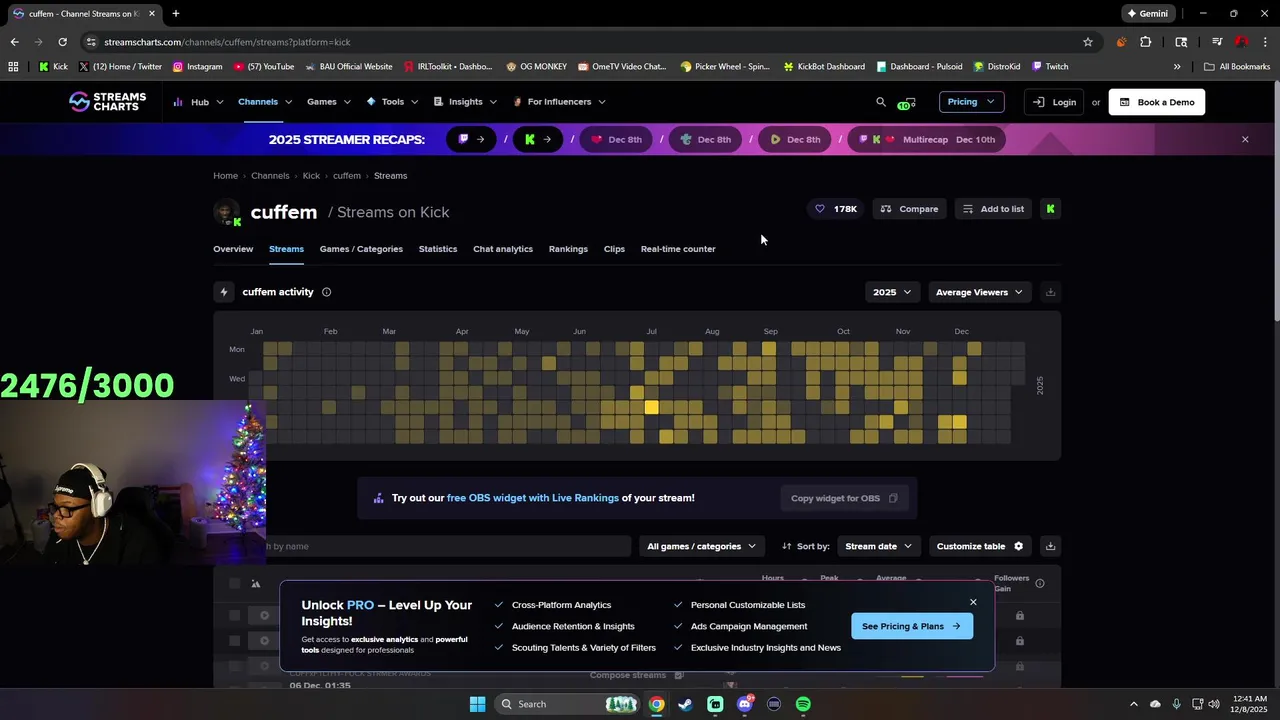Viewport: 1280px width, 720px height.
Task: Click the Compare button
Action: coord(910,209)
